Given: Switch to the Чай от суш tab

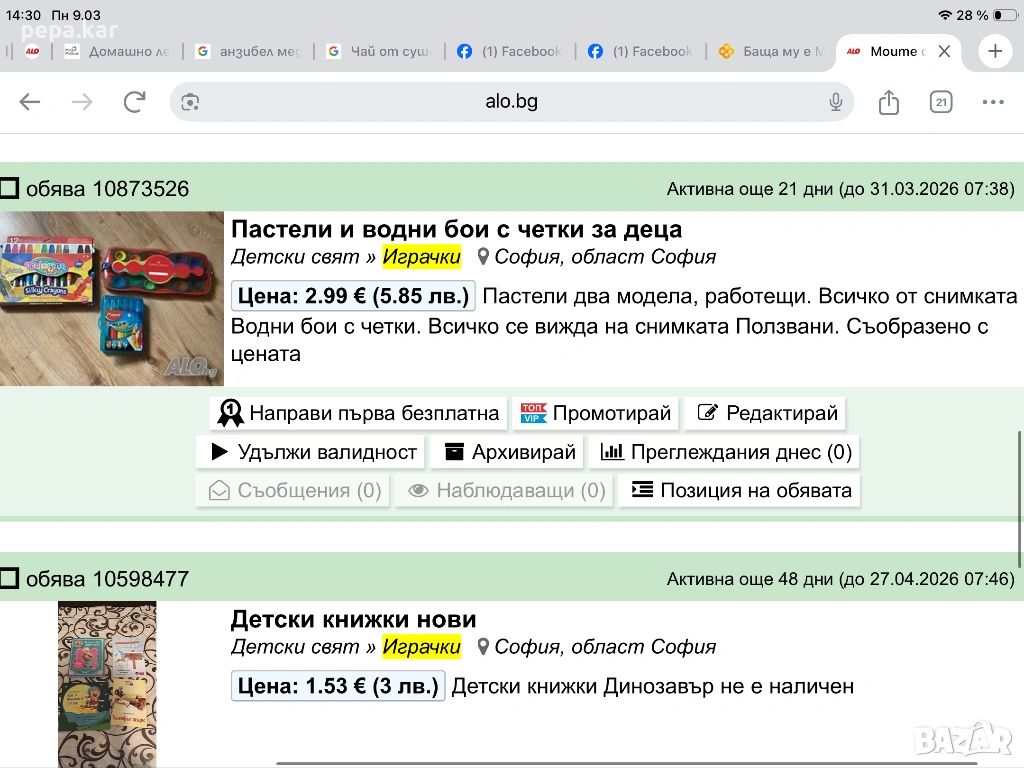Looking at the screenshot, I should (380, 51).
